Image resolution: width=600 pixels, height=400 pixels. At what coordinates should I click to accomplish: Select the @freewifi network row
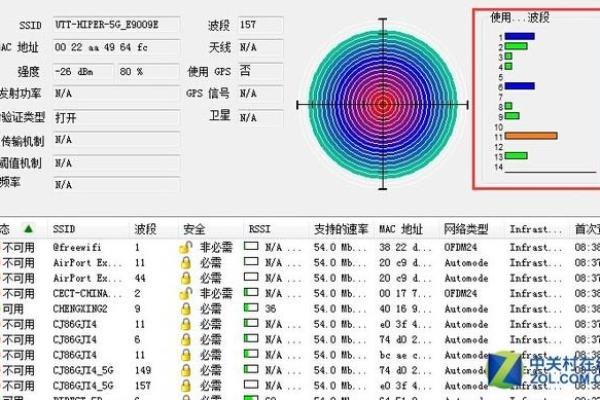(x=300, y=248)
